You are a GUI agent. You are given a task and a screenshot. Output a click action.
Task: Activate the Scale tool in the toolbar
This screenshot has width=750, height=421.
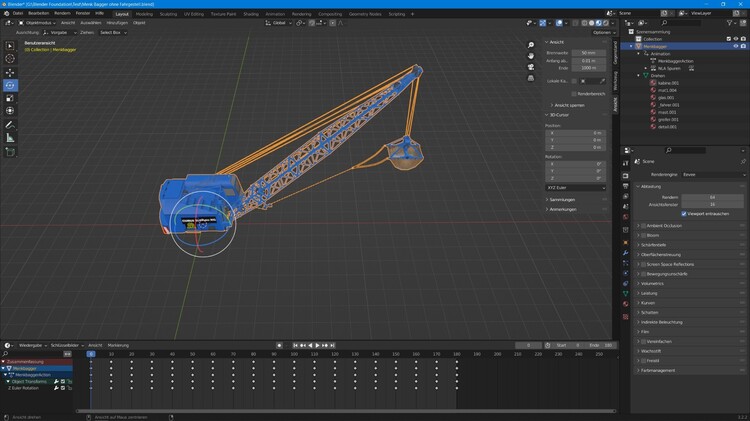click(x=11, y=98)
